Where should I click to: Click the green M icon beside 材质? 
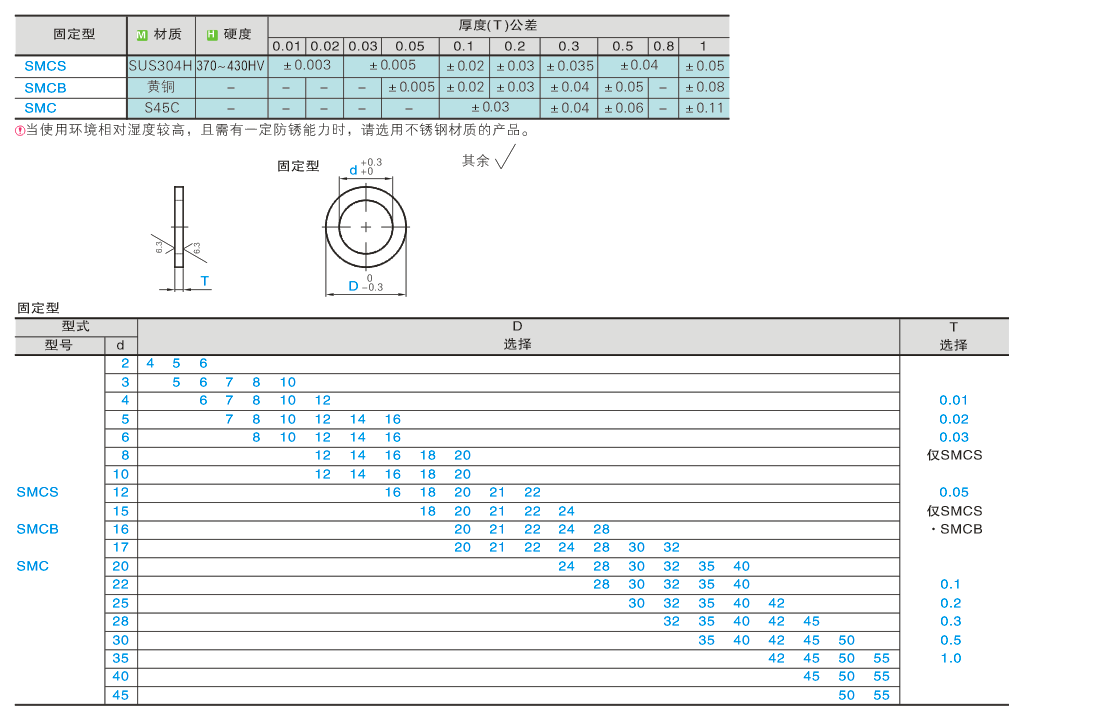142,35
